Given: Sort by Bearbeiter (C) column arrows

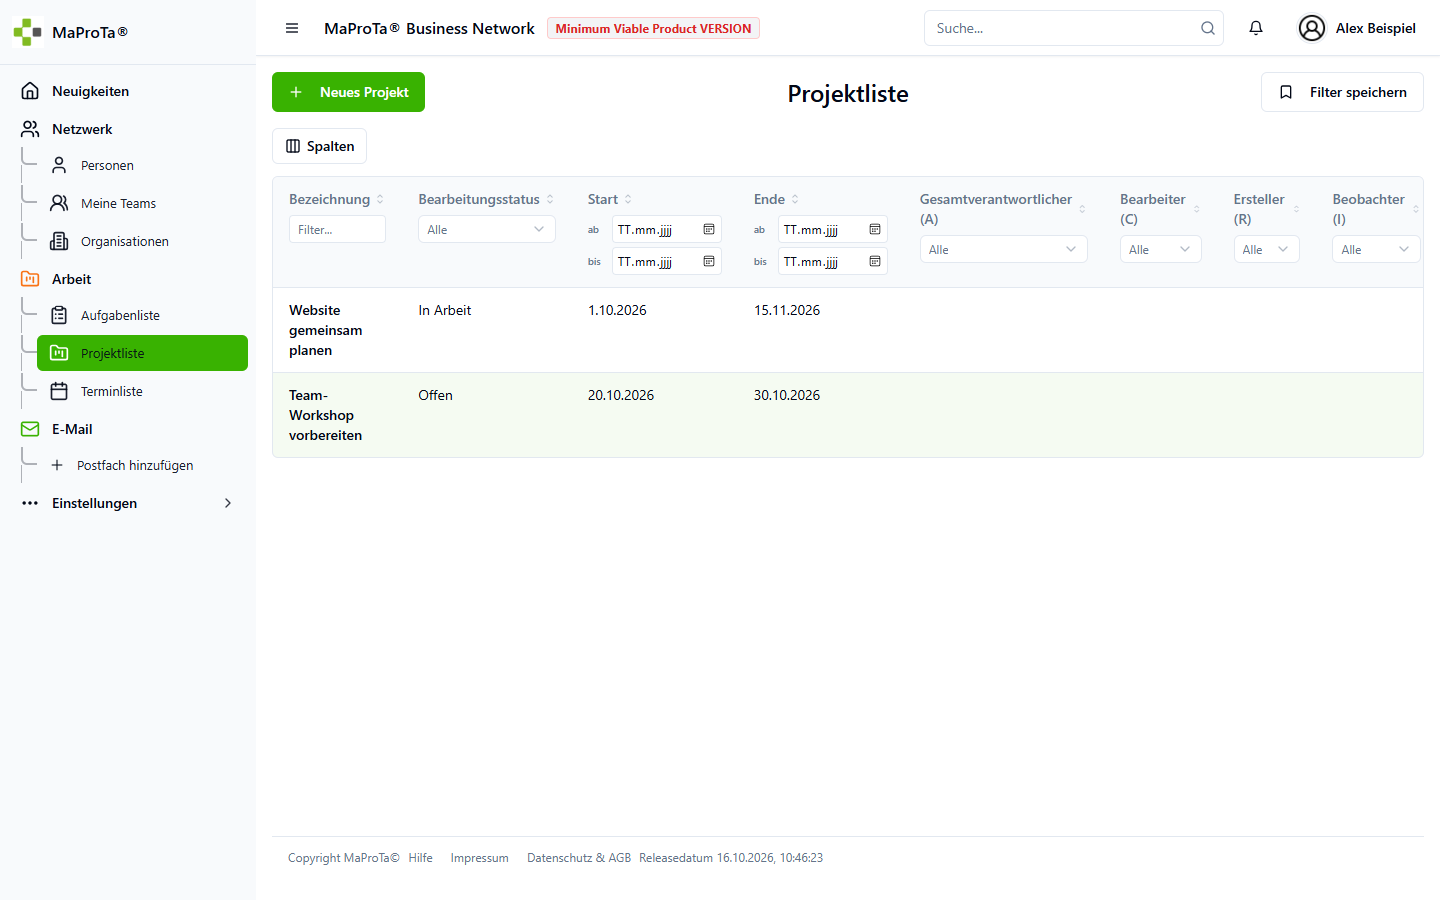Looking at the screenshot, I should point(1197,209).
